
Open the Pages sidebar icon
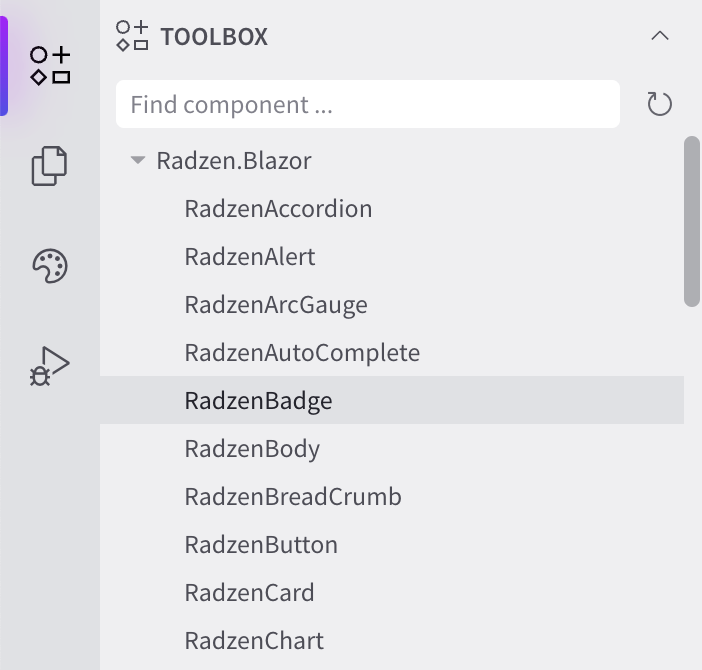point(49,166)
